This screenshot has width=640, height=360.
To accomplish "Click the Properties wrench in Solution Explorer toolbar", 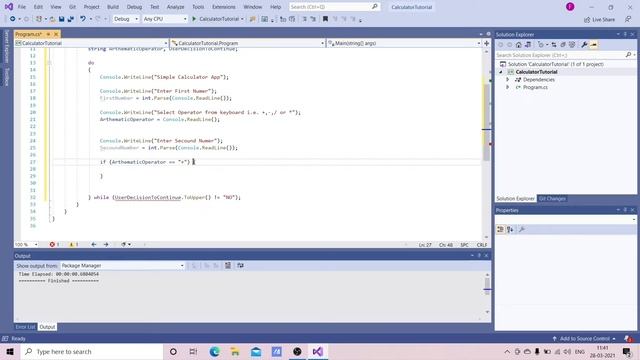I will [584, 45].
